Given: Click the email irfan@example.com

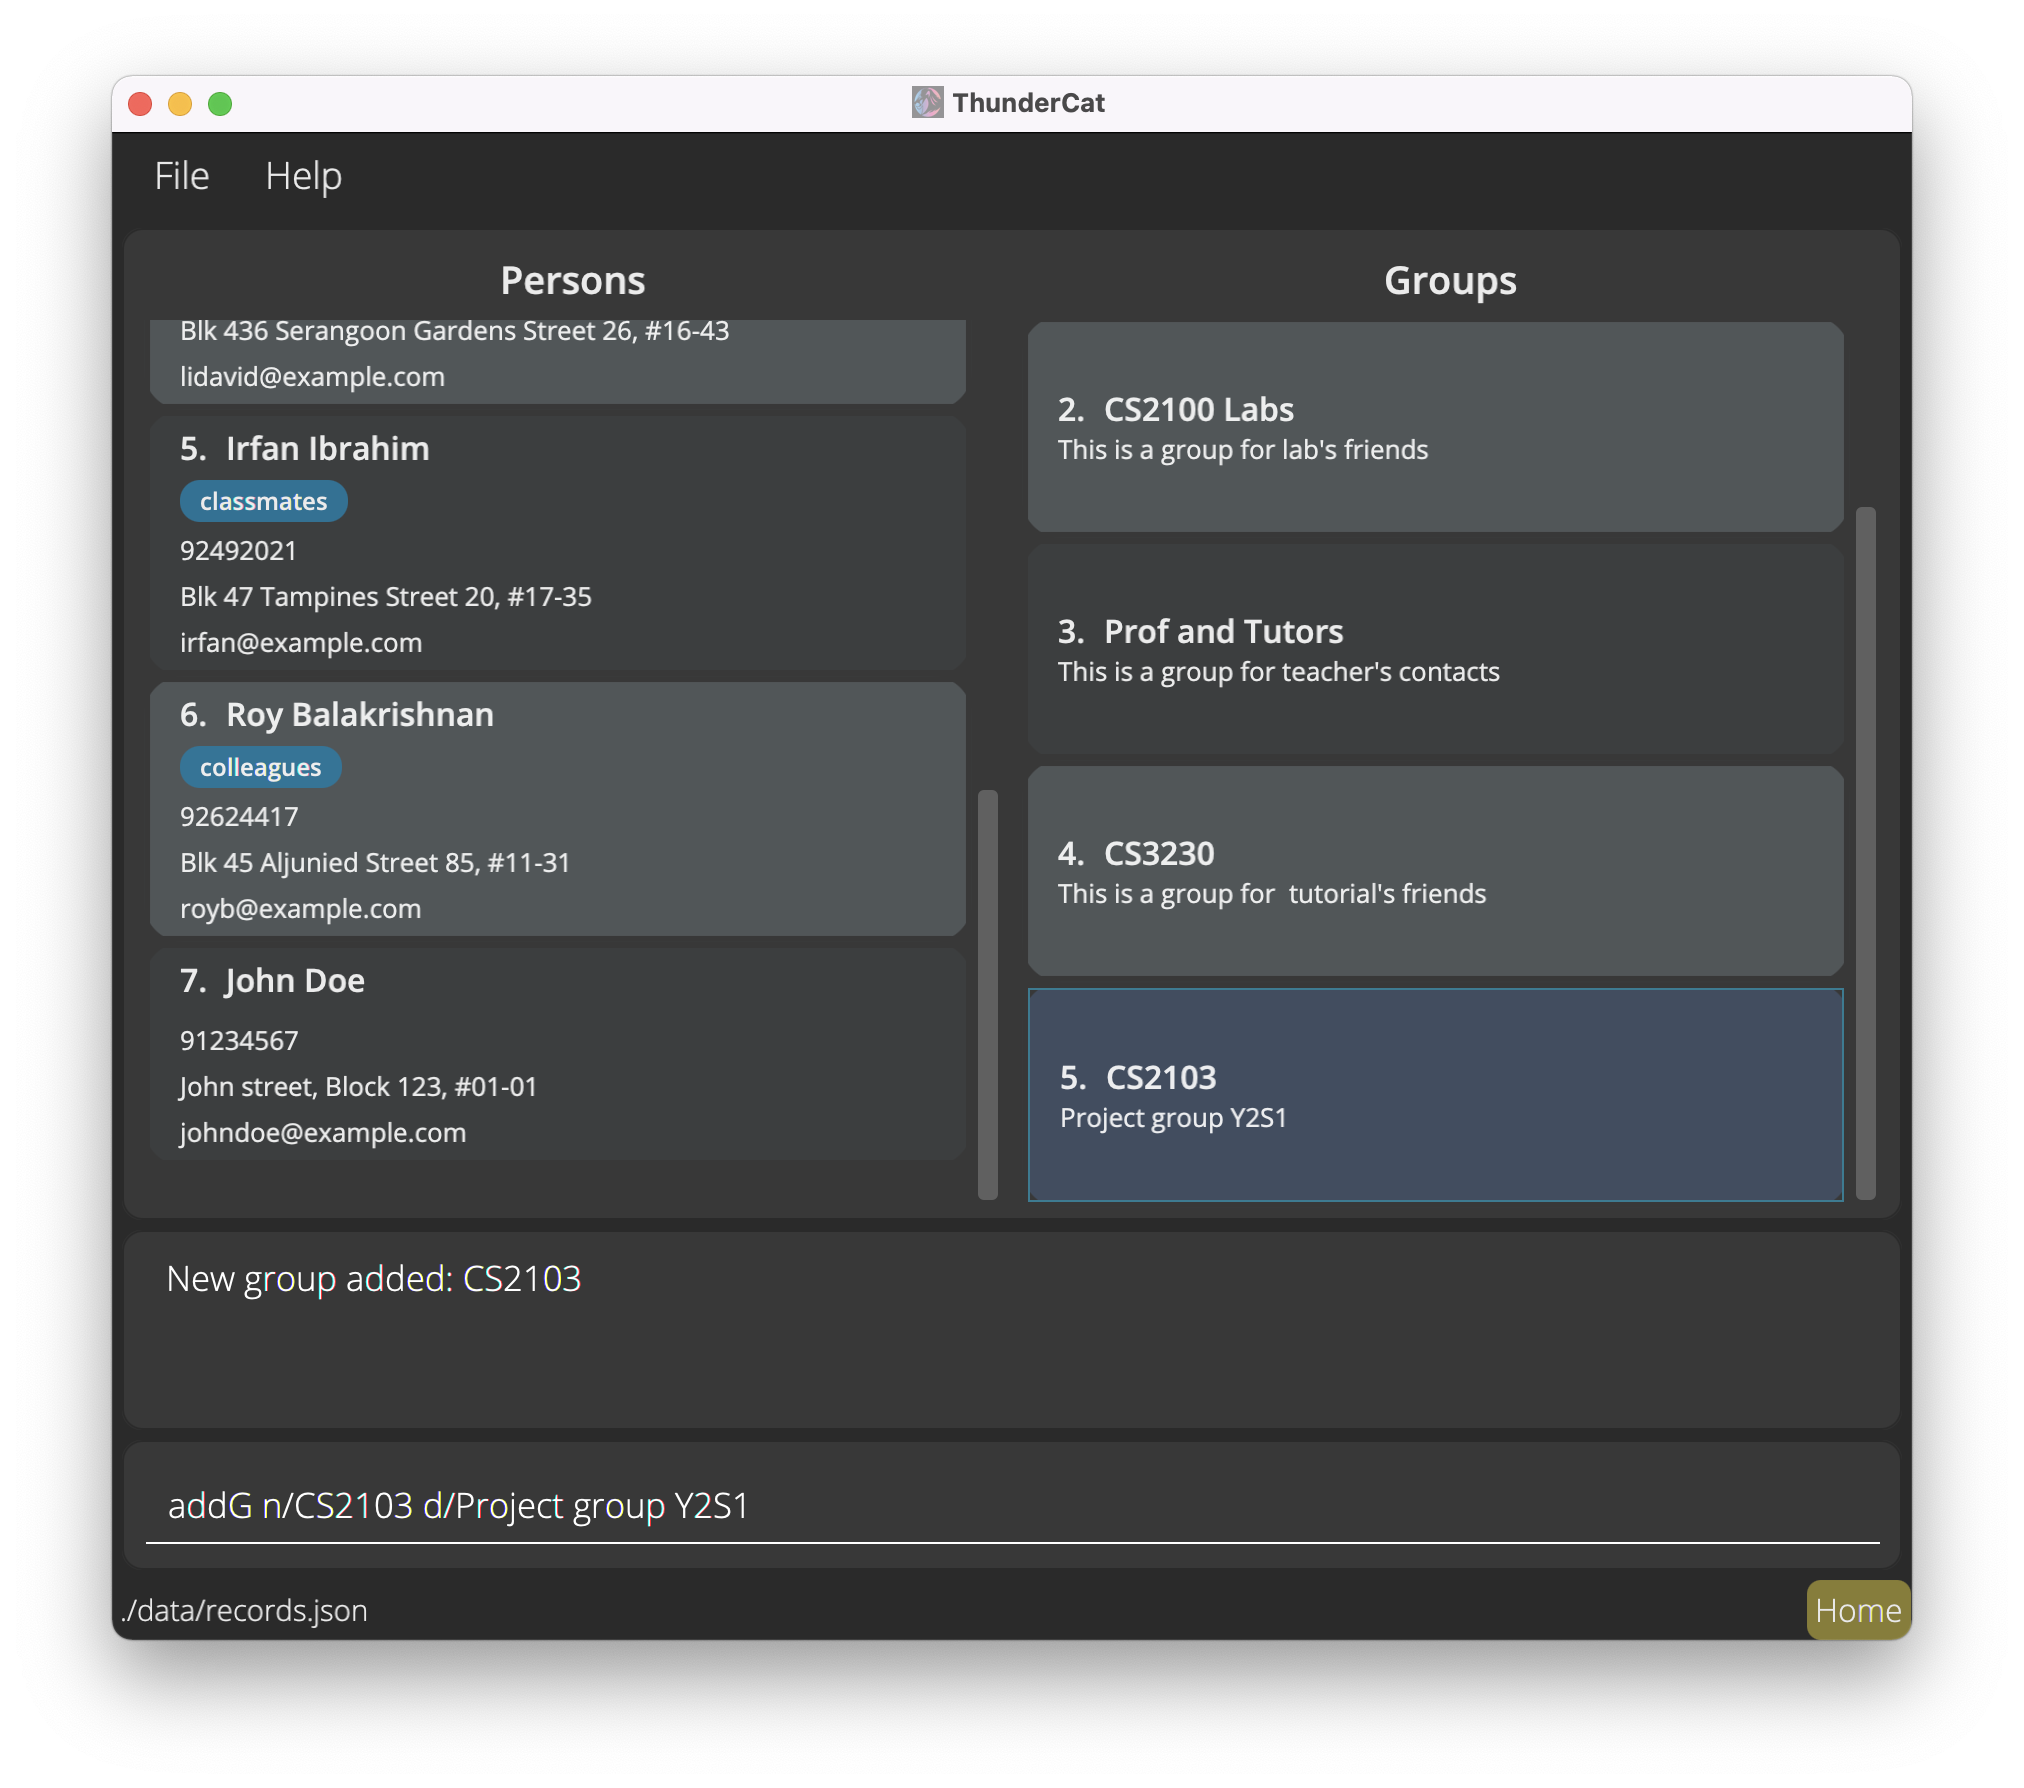Looking at the screenshot, I should coord(301,643).
